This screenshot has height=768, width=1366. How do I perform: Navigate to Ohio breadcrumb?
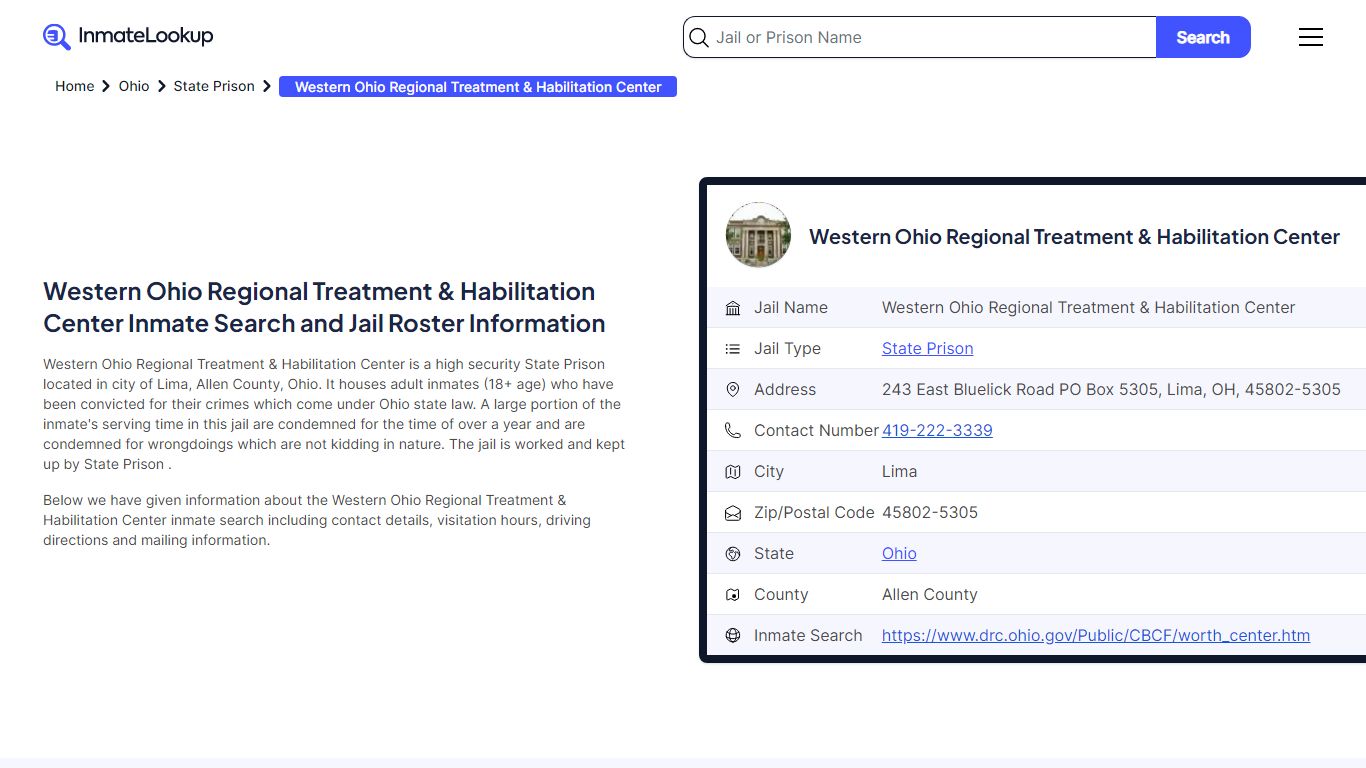tap(134, 87)
